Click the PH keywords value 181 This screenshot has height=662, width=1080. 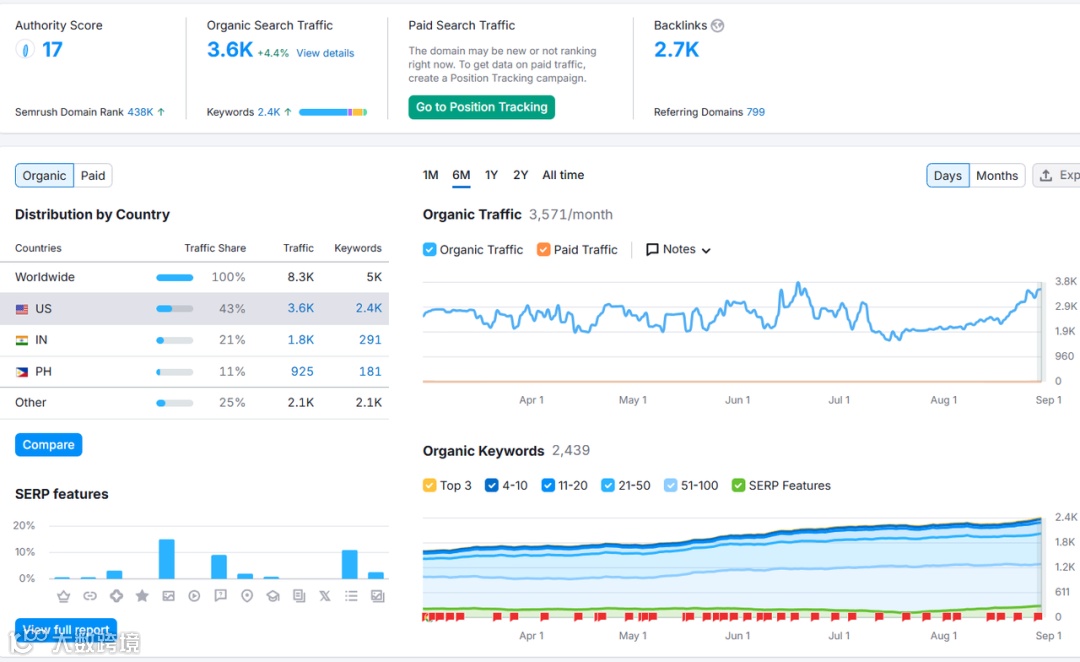371,371
